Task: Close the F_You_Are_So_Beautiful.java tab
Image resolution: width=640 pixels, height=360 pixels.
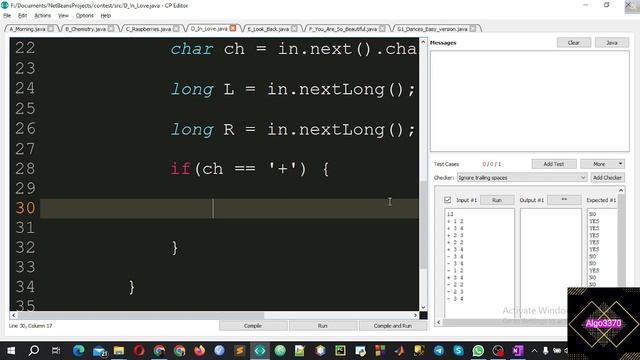Action: pos(382,29)
